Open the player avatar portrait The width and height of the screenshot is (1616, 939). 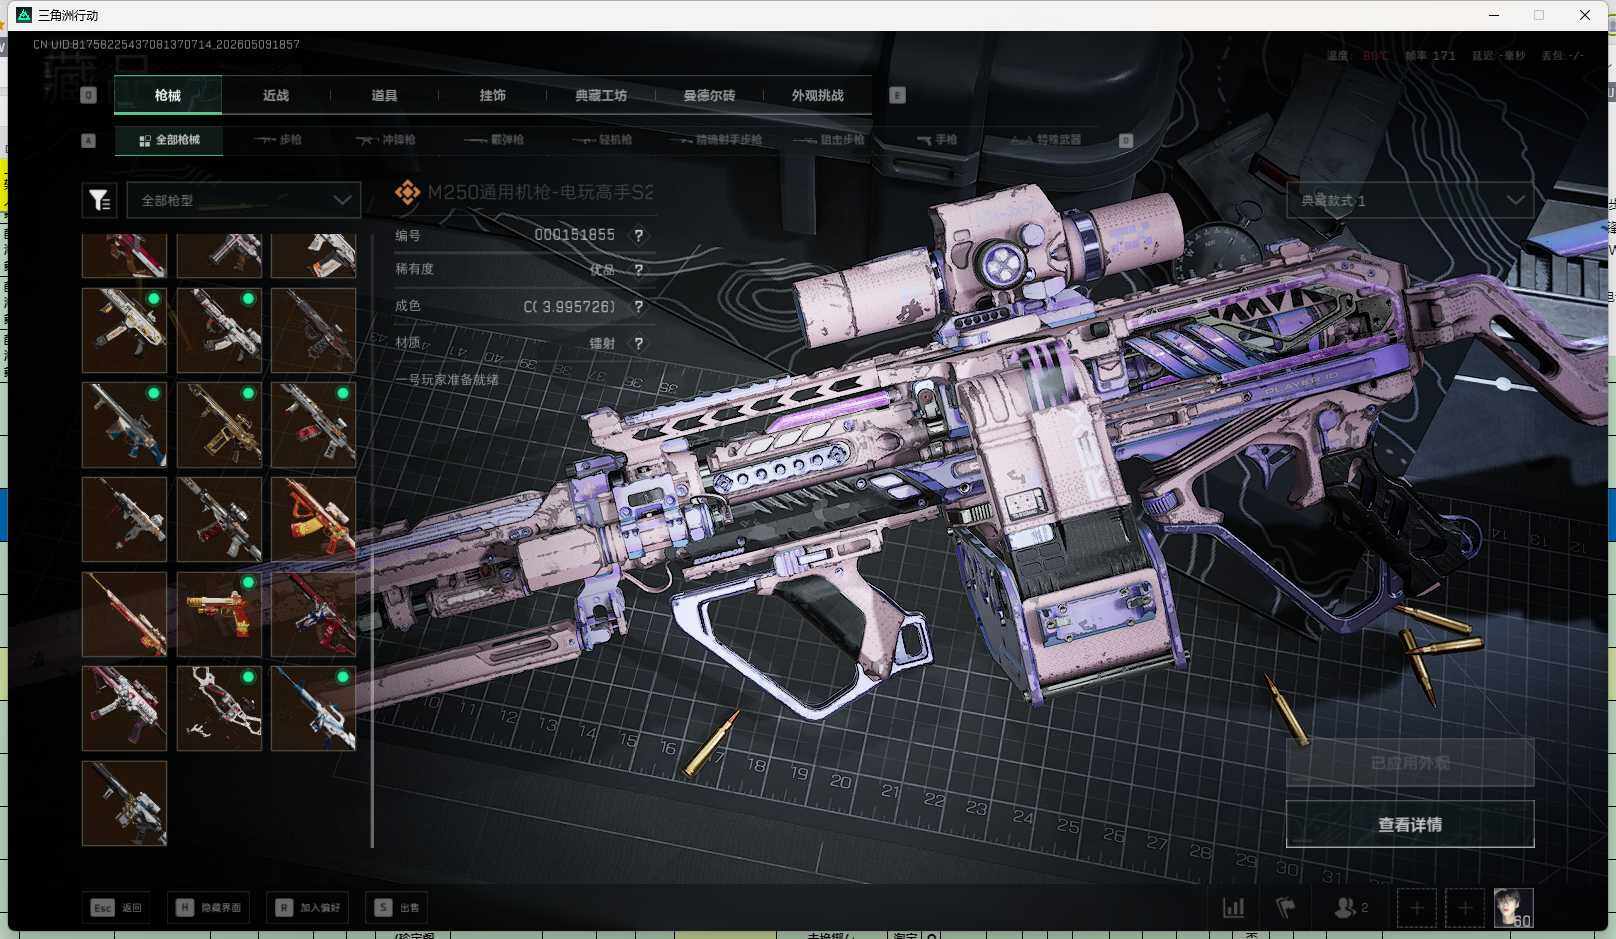(1513, 908)
